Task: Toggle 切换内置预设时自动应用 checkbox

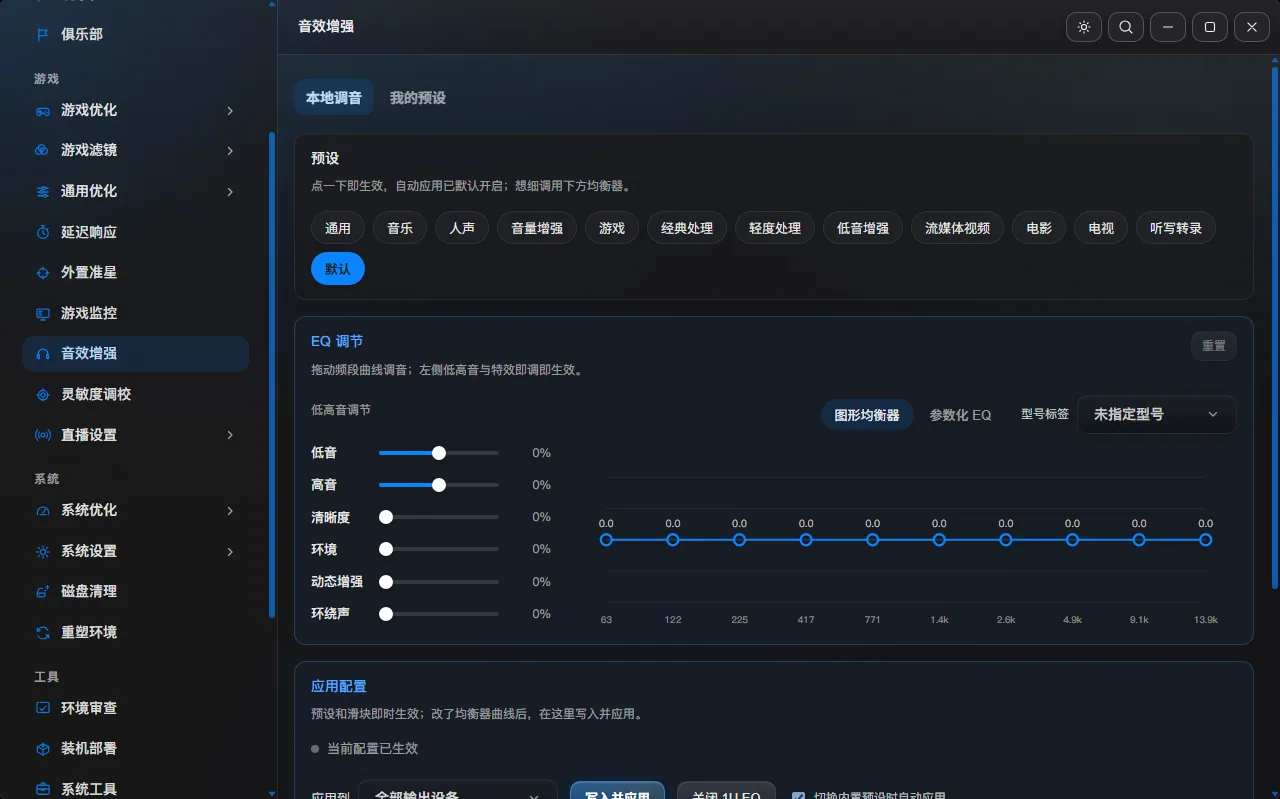Action: [798, 796]
